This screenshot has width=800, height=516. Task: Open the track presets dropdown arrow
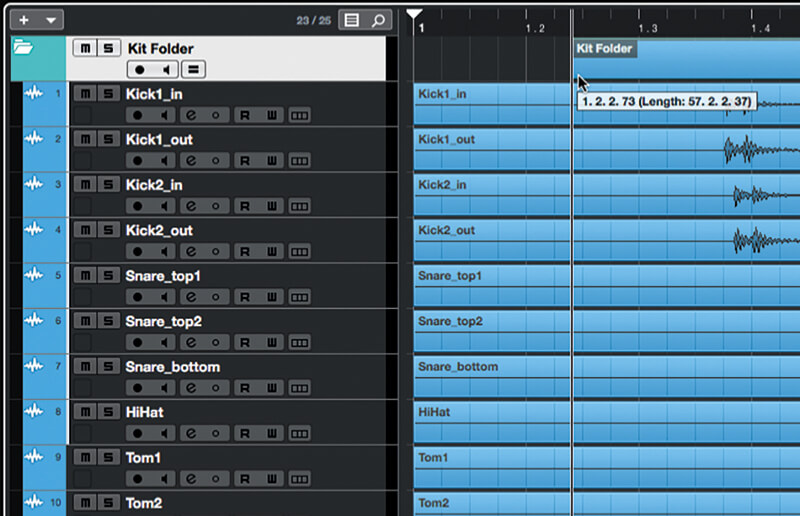coord(51,20)
